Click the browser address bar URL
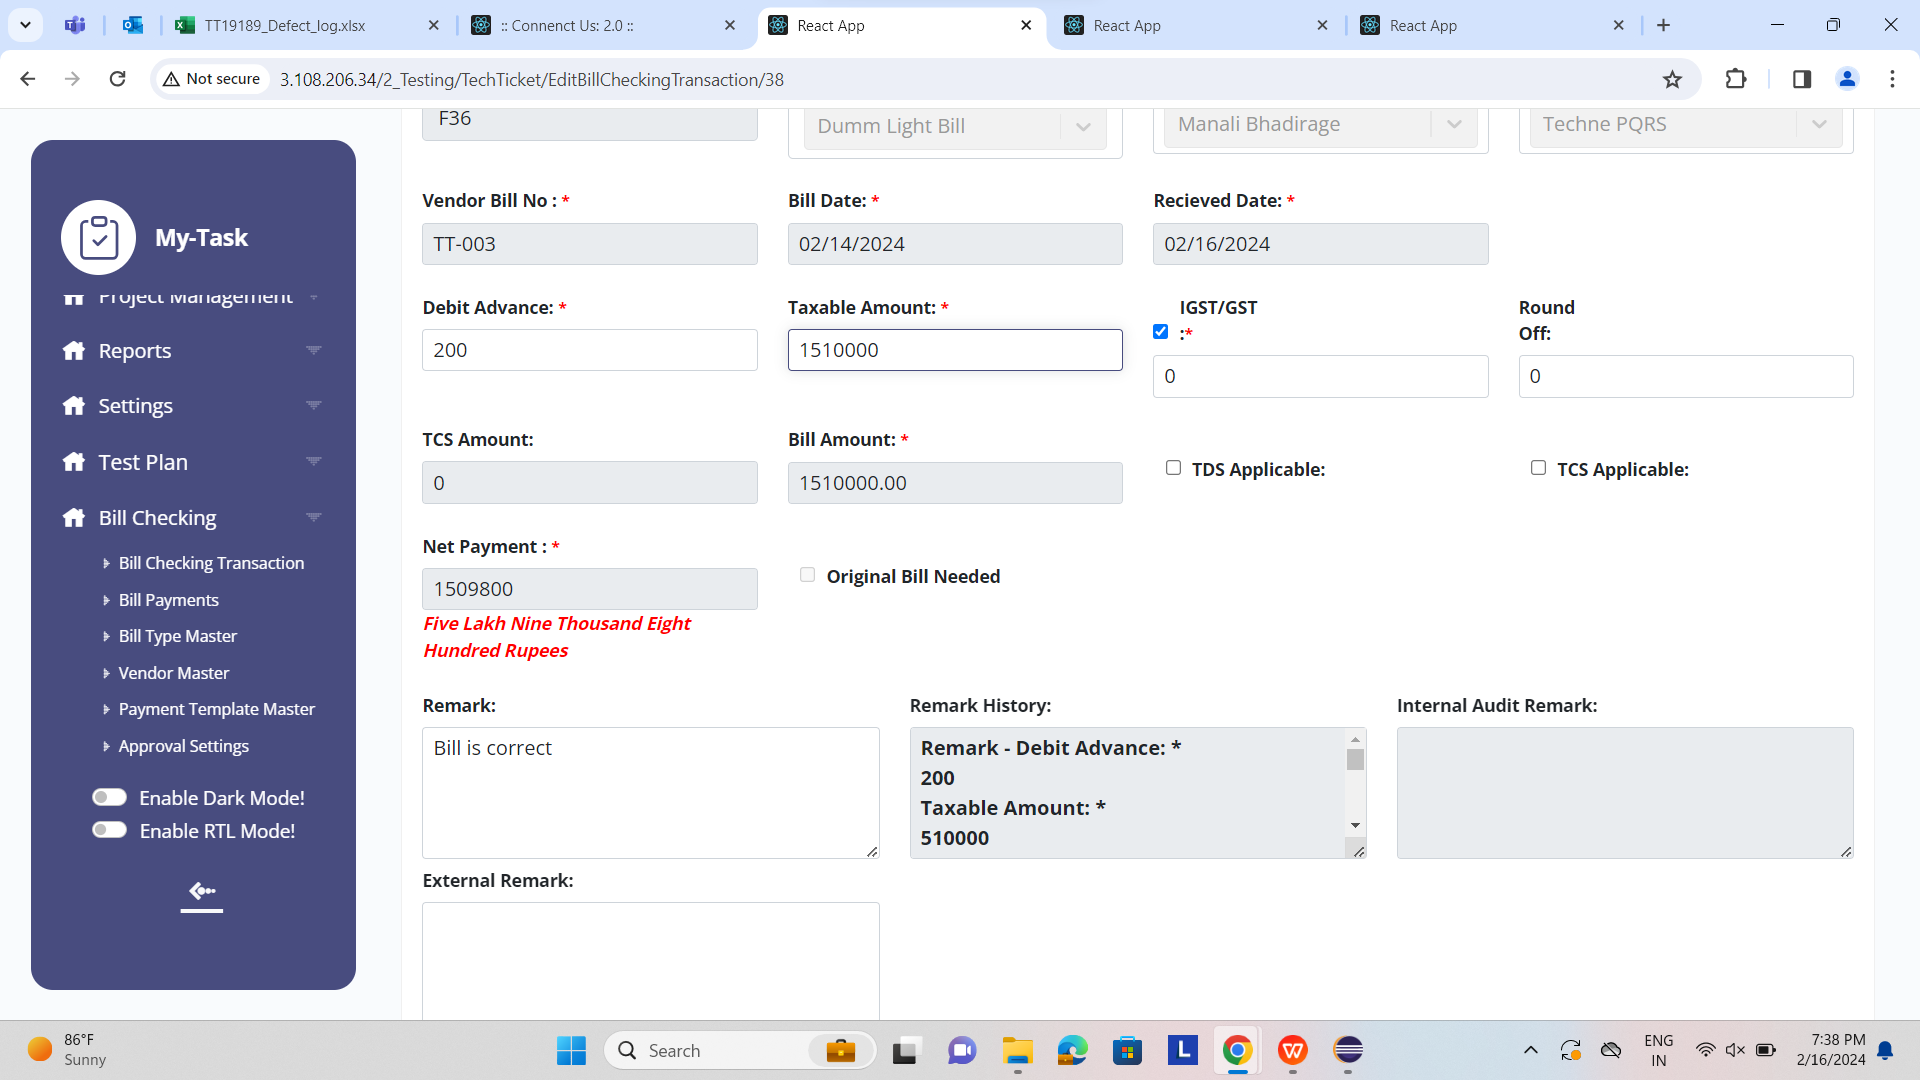 pyautogui.click(x=532, y=79)
